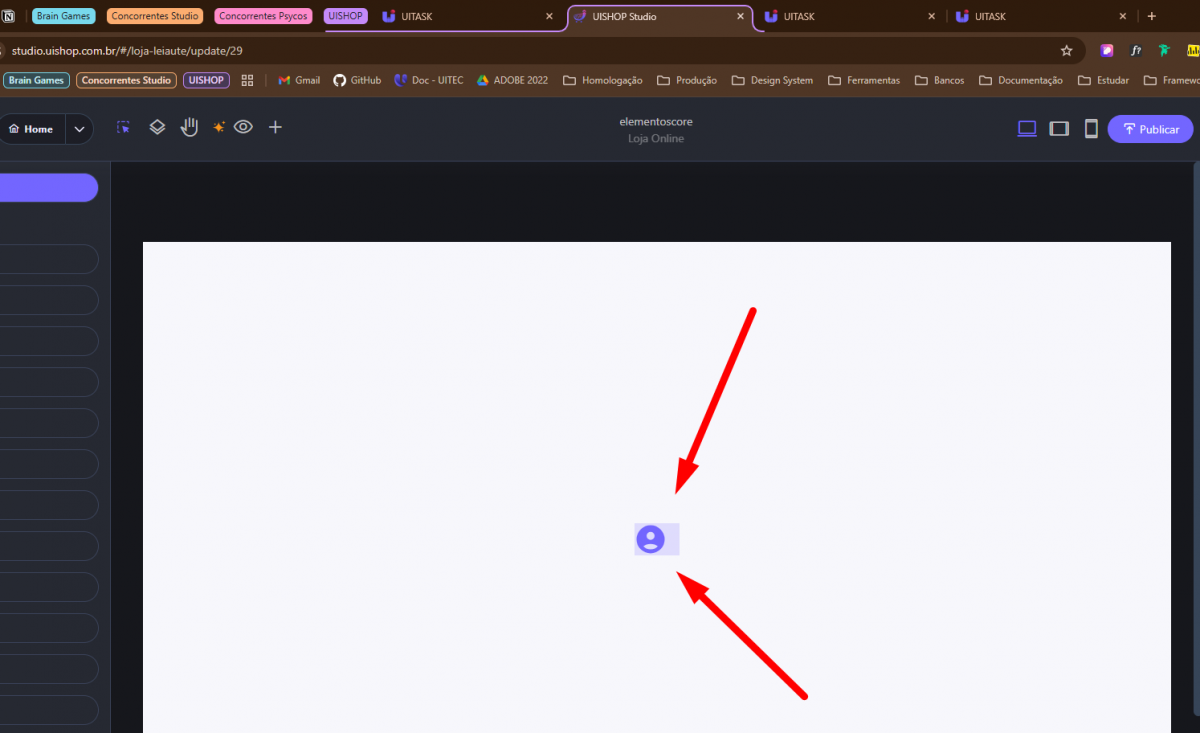
Task: Select the Concorrentes Studio tab group
Action: (154, 16)
